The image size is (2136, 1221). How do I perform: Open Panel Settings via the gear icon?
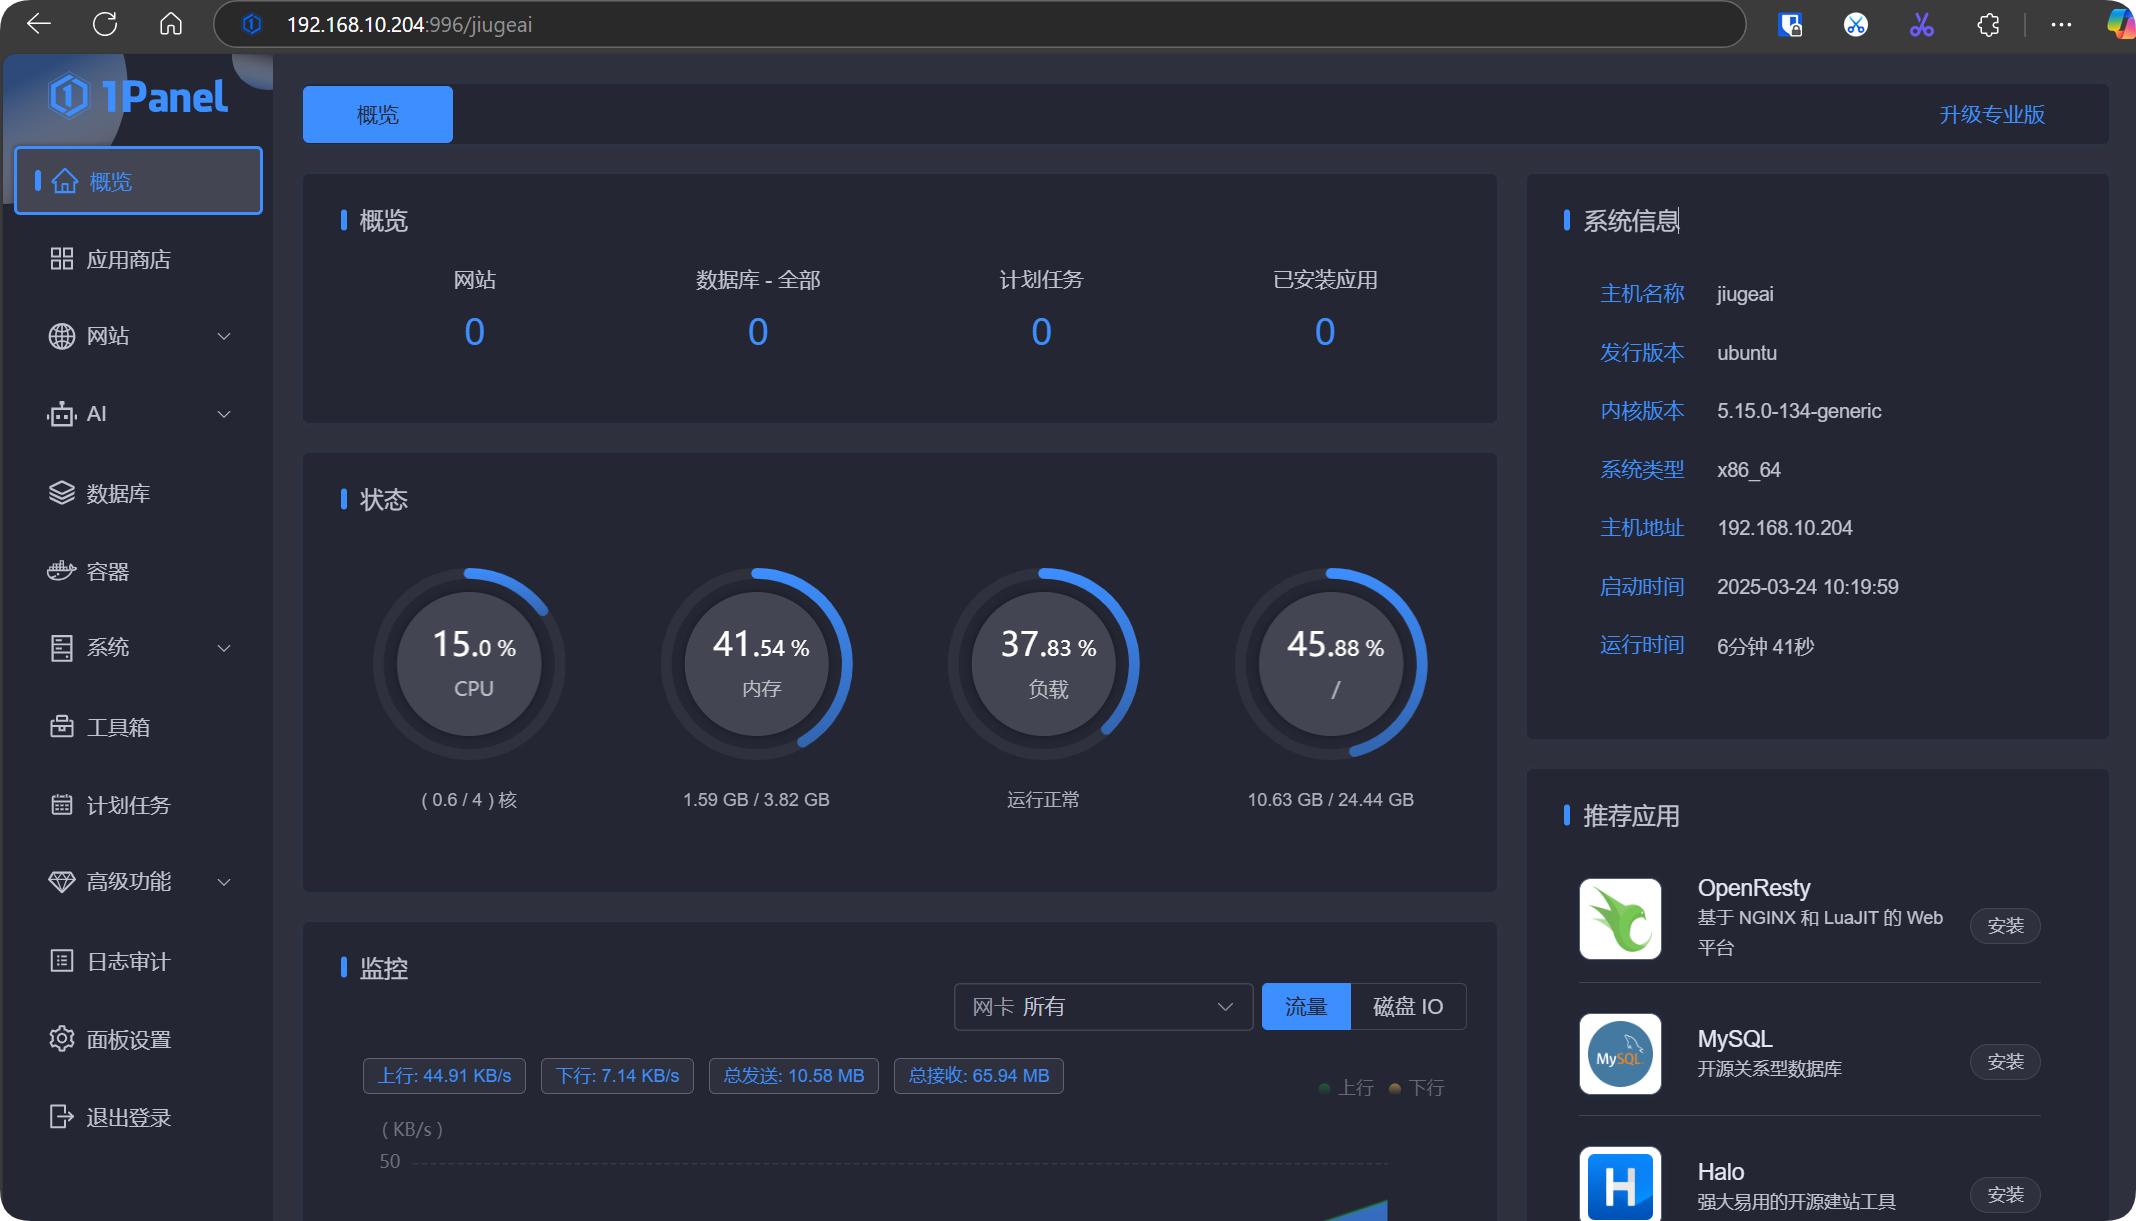point(62,1039)
